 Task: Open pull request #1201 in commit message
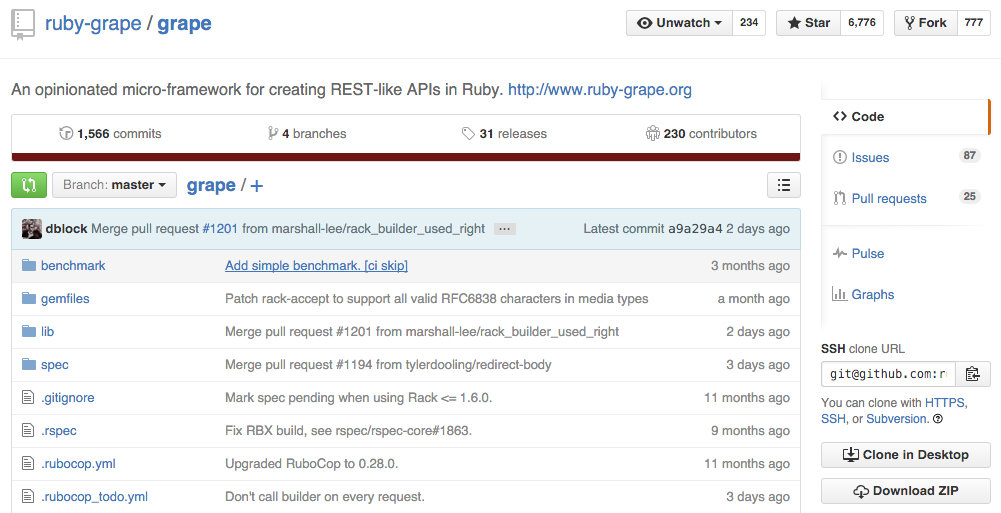point(220,228)
